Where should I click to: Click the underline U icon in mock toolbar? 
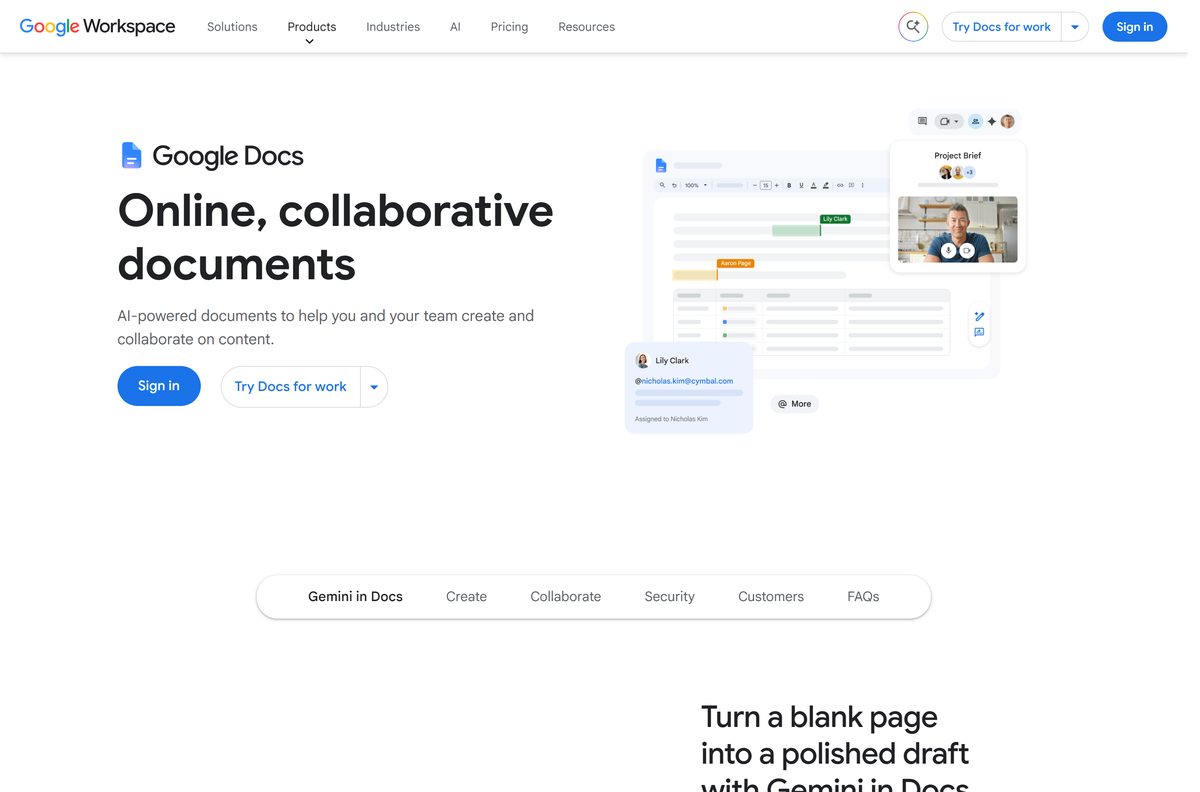801,185
